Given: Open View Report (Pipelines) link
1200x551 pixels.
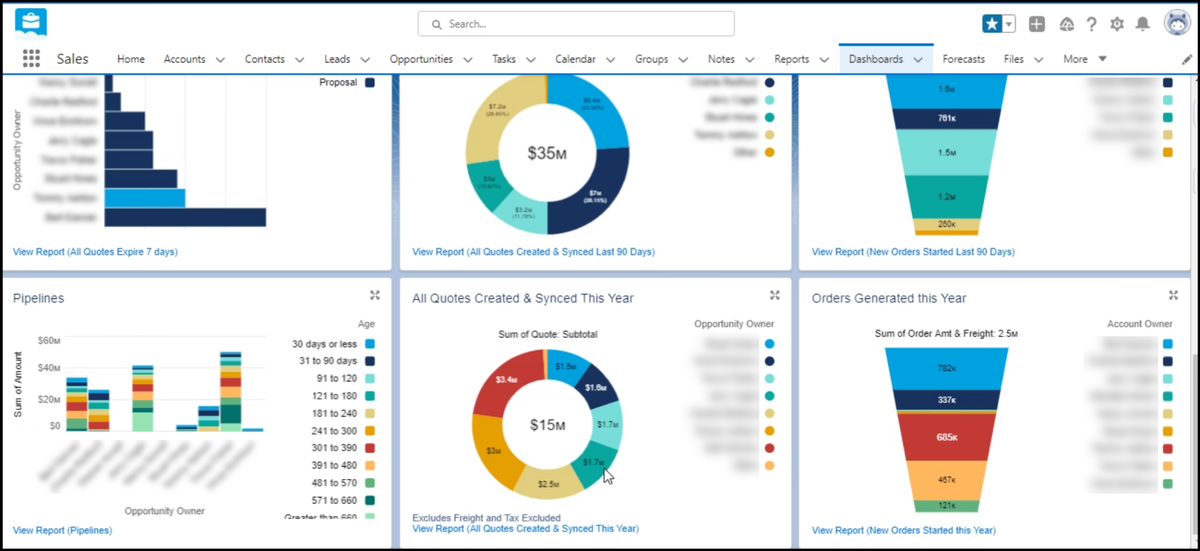Looking at the screenshot, I should (62, 530).
